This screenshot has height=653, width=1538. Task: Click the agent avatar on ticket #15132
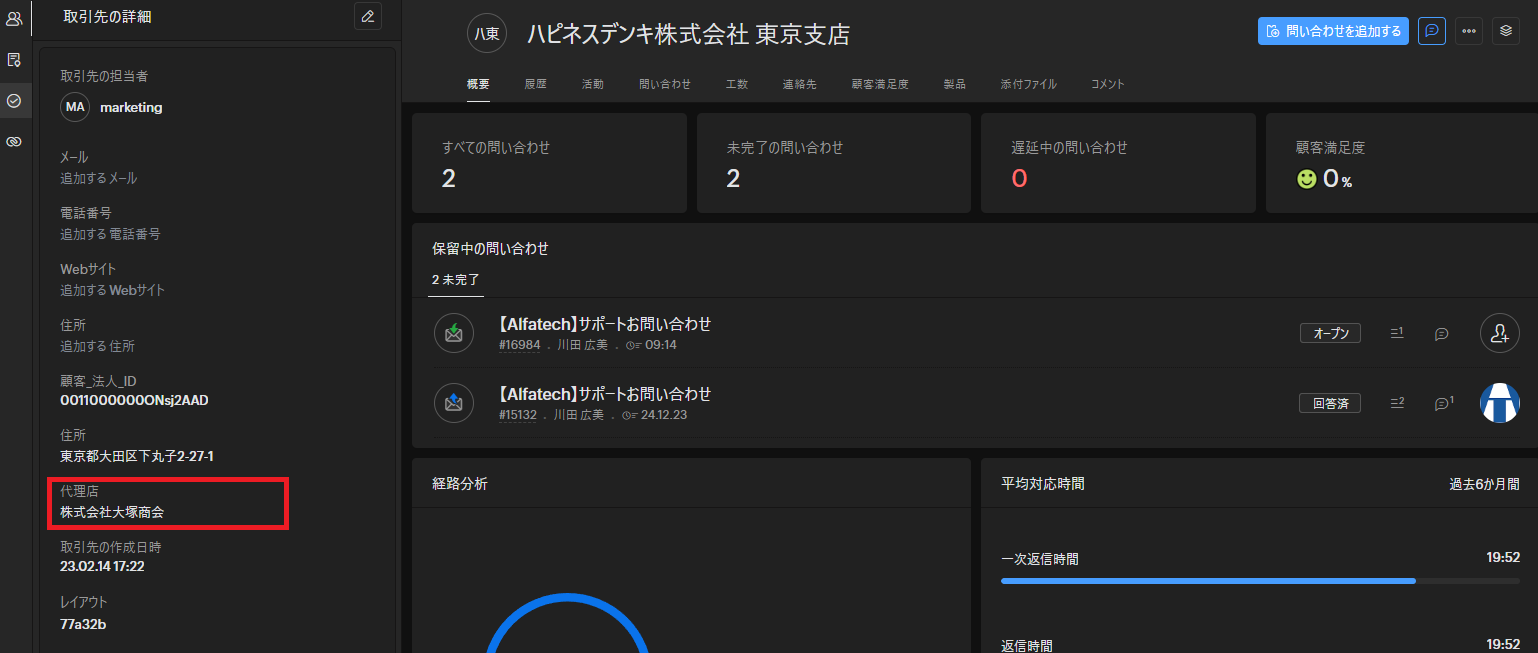1499,403
